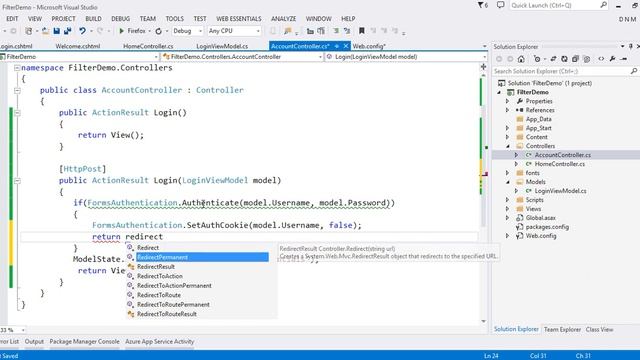The width and height of the screenshot is (640, 360).
Task: Open the BUILD menu
Action: 93,19
